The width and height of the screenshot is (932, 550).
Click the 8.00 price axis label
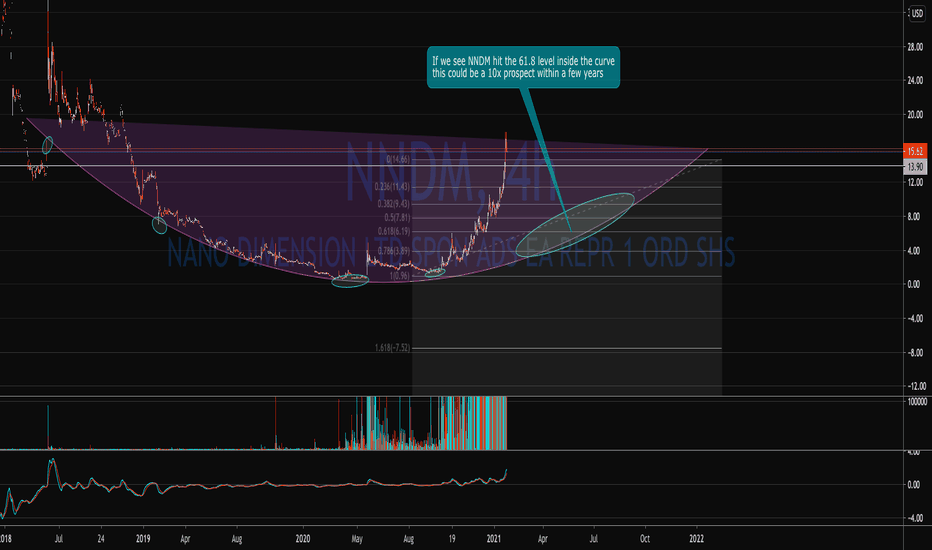point(914,216)
